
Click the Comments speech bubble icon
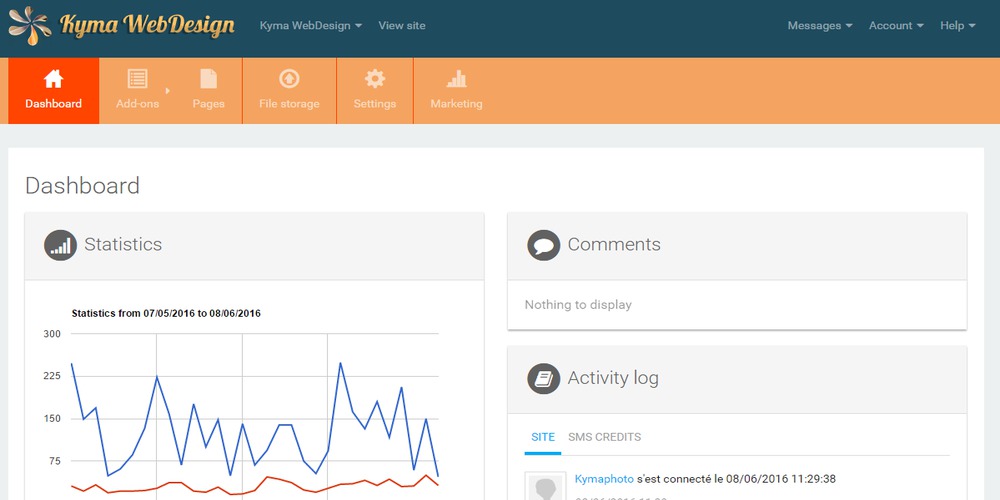pos(543,245)
